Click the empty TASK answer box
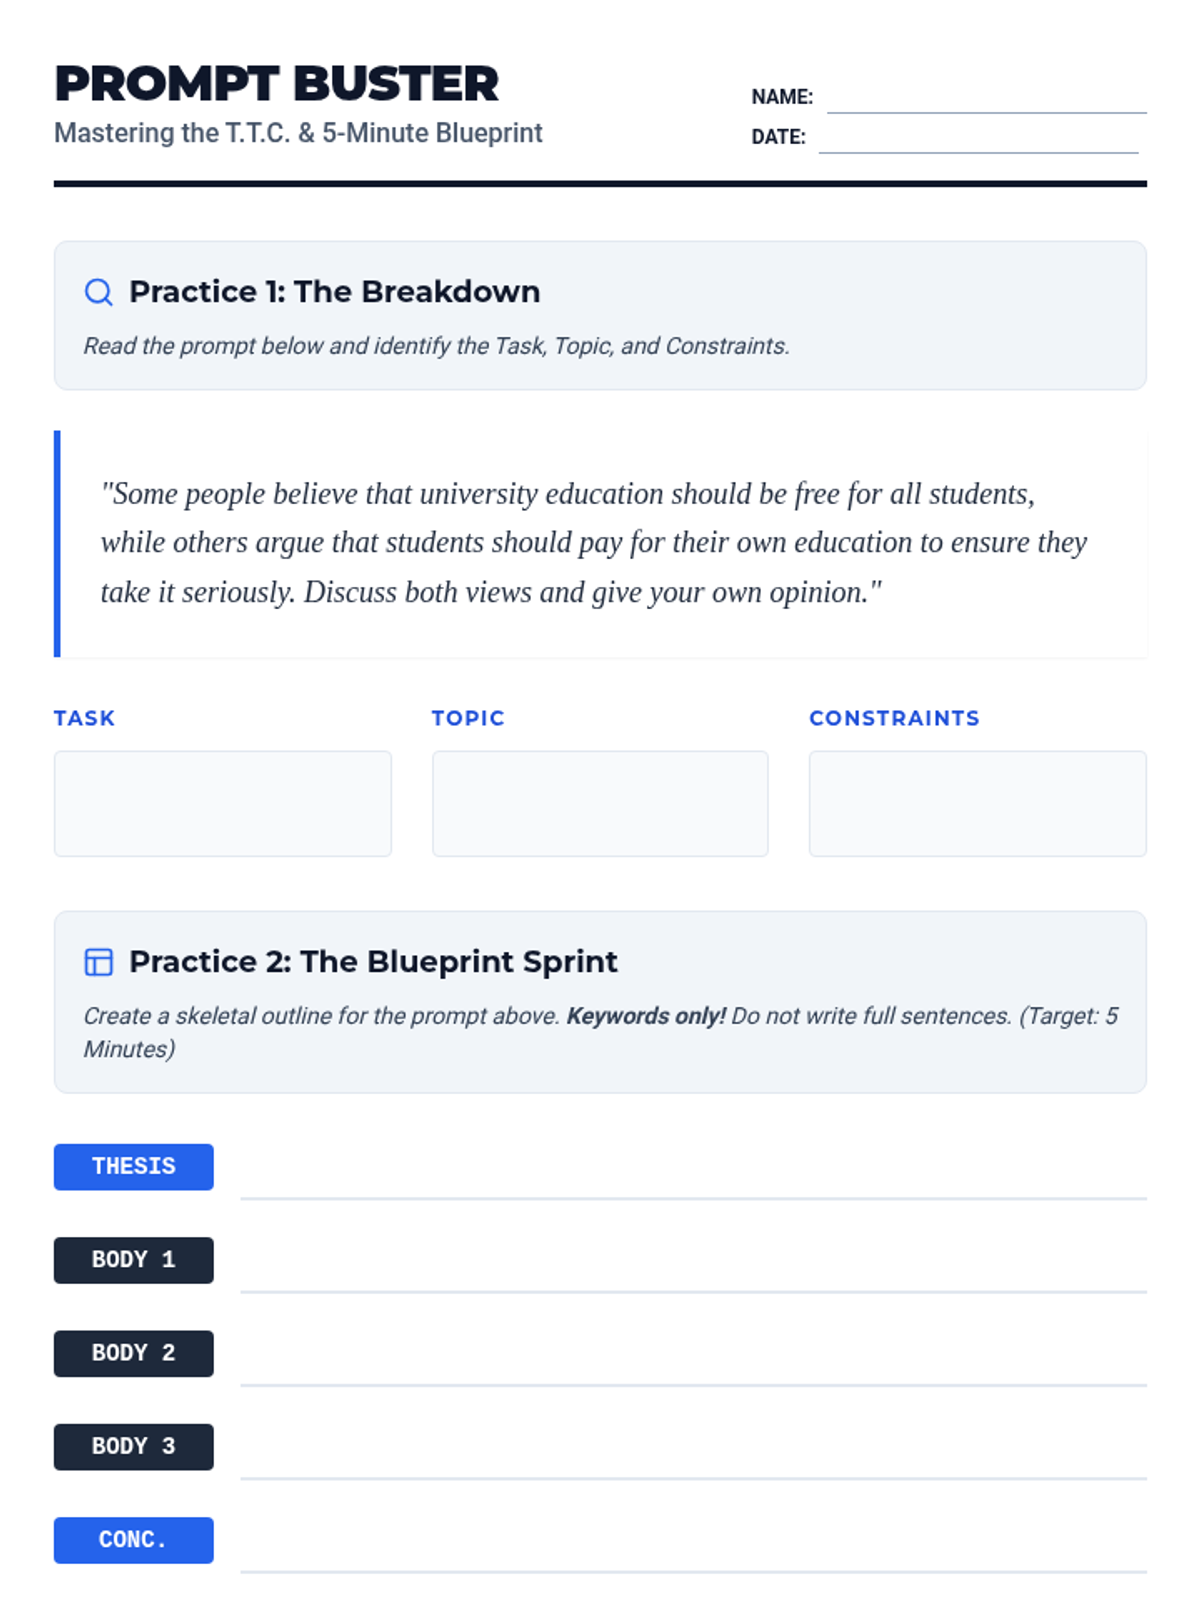This screenshot has width=1200, height=1600. (x=223, y=804)
